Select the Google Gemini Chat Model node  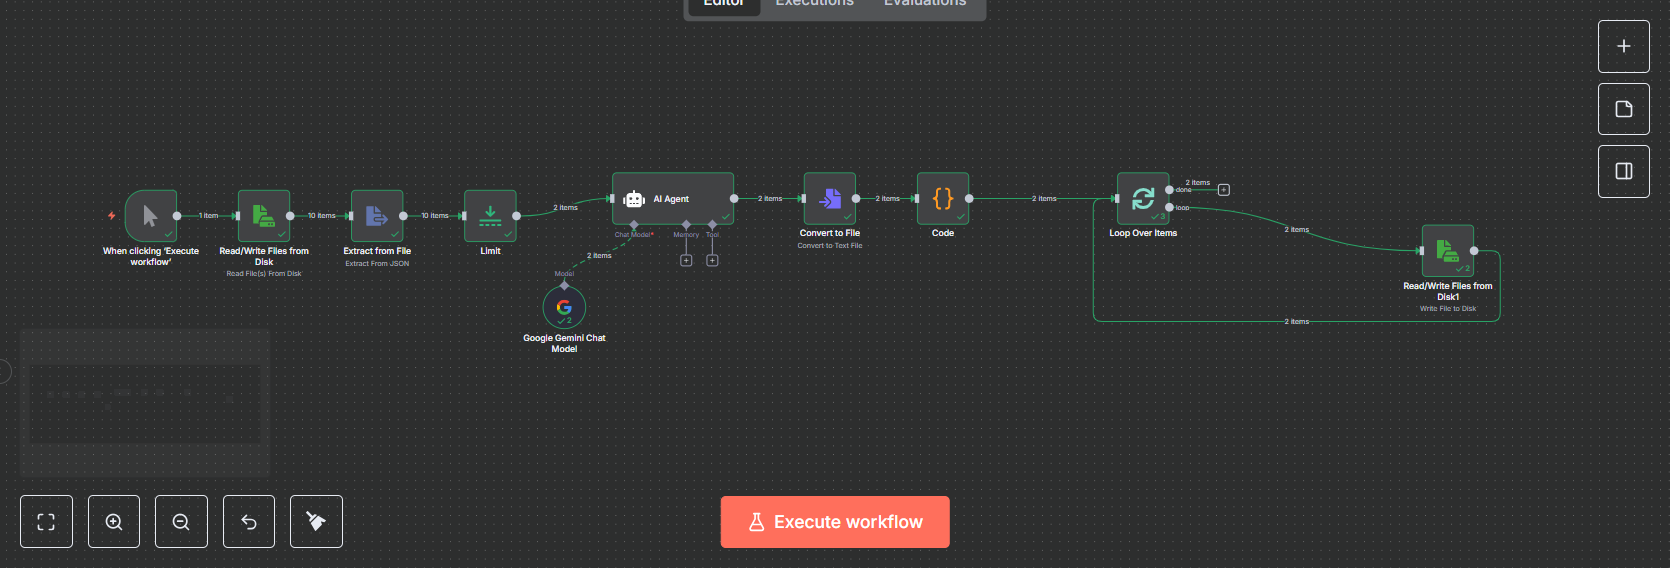click(564, 307)
